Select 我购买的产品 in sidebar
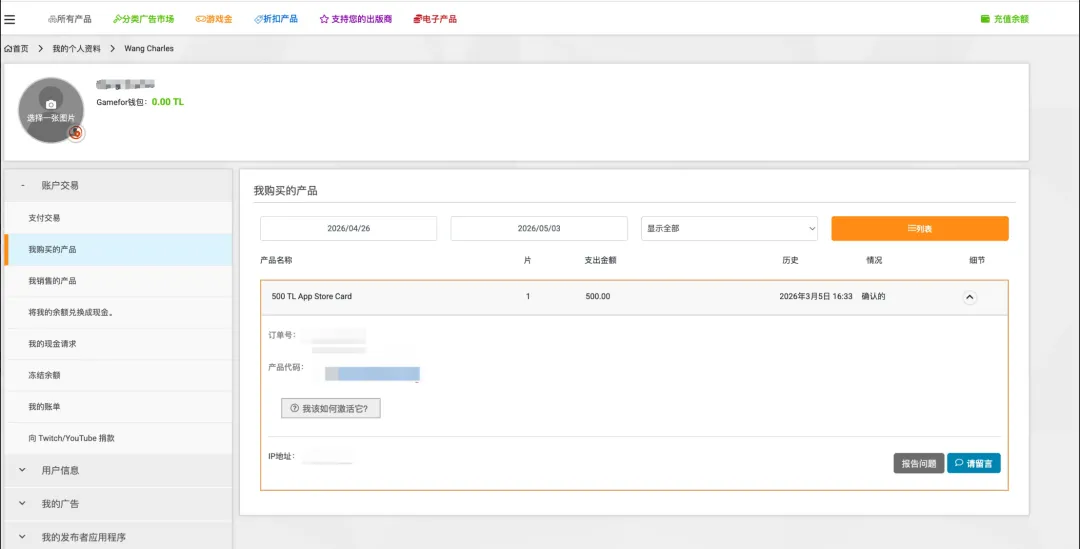Image resolution: width=1080 pixels, height=549 pixels. pyautogui.click(x=118, y=249)
